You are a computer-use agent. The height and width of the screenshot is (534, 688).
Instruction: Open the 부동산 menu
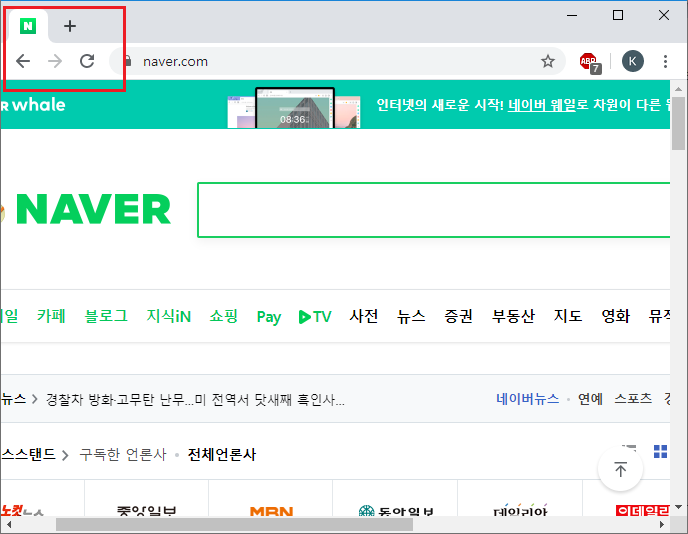point(513,316)
